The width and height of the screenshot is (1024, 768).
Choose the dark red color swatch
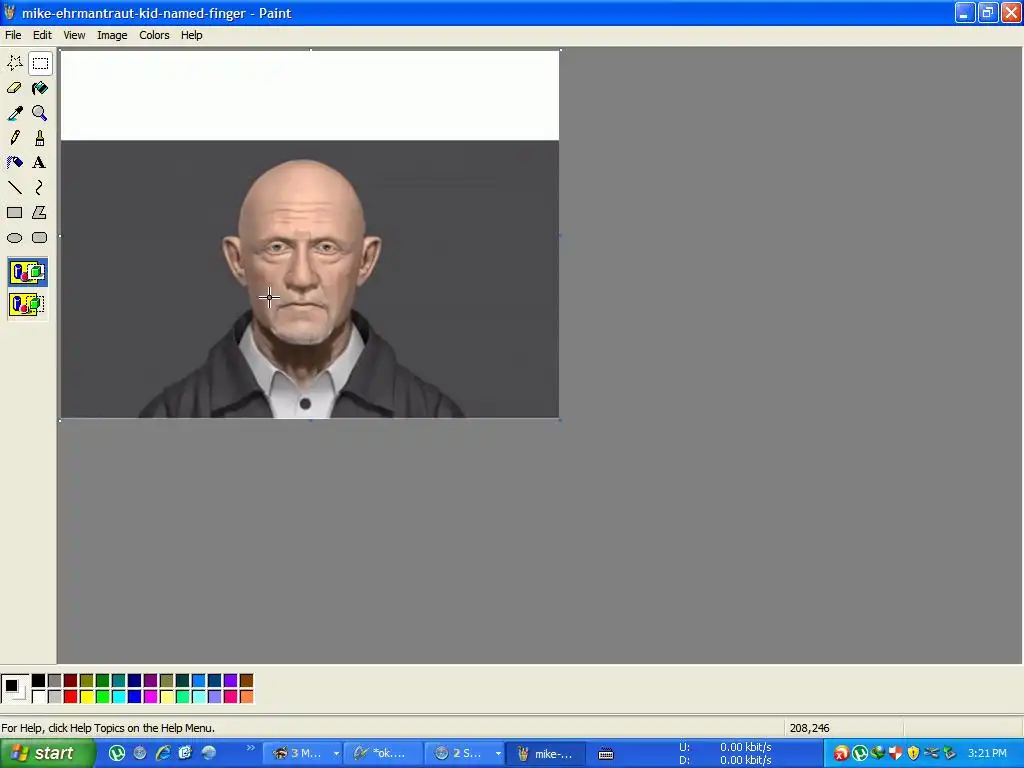point(71,681)
